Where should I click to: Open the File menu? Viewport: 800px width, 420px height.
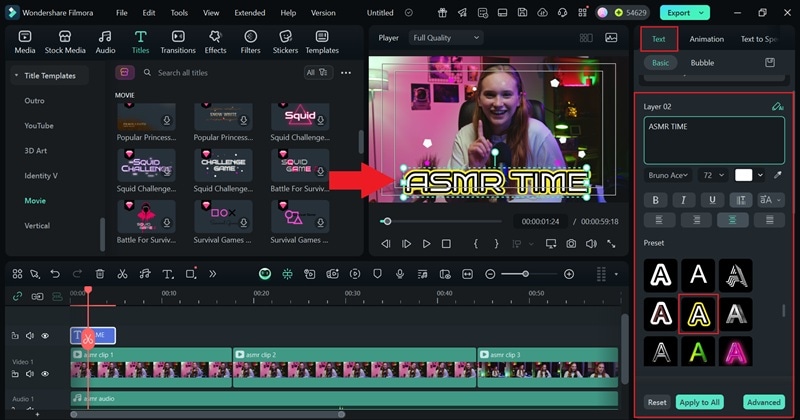pyautogui.click(x=121, y=13)
